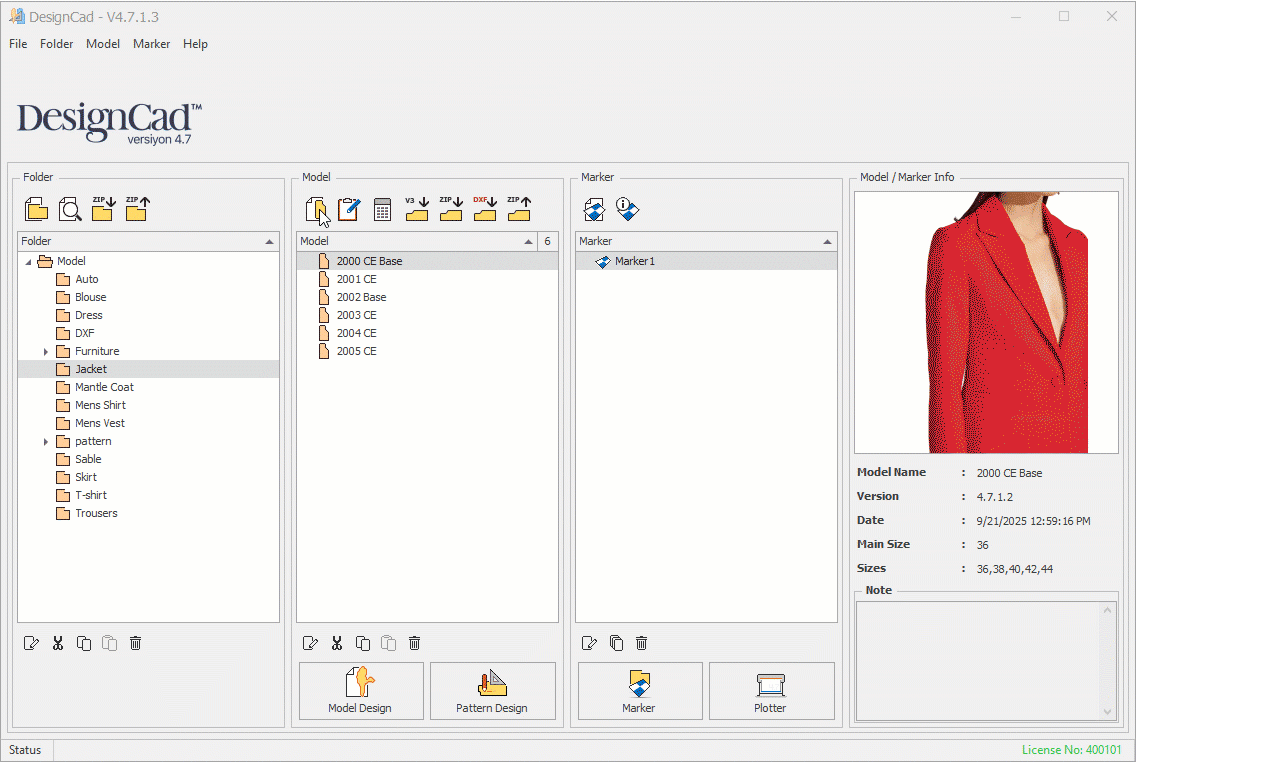Click the search folder magnifier icon
Image resolution: width=1270 pixels, height=762 pixels.
[x=70, y=209]
